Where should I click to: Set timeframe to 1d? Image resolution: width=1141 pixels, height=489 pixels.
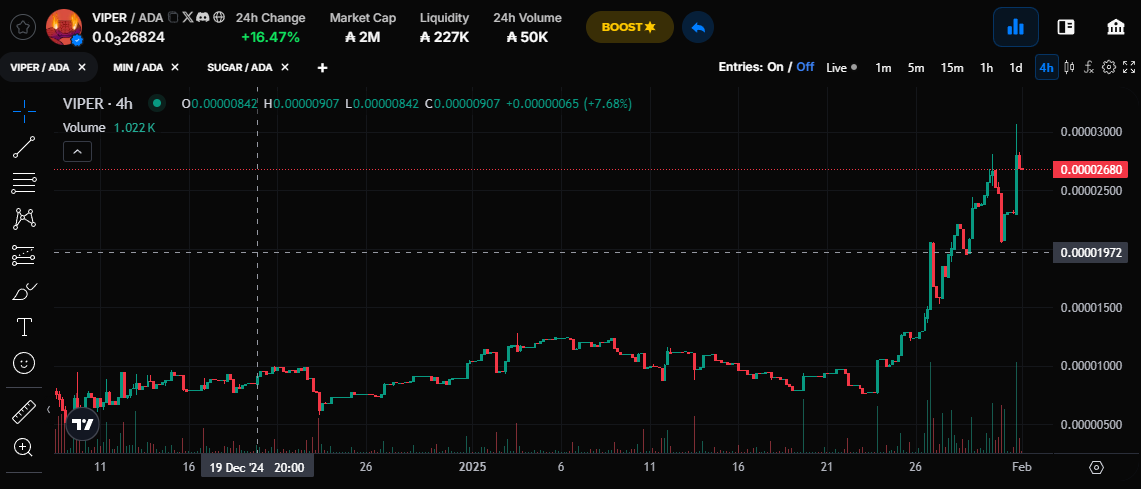(x=1016, y=68)
